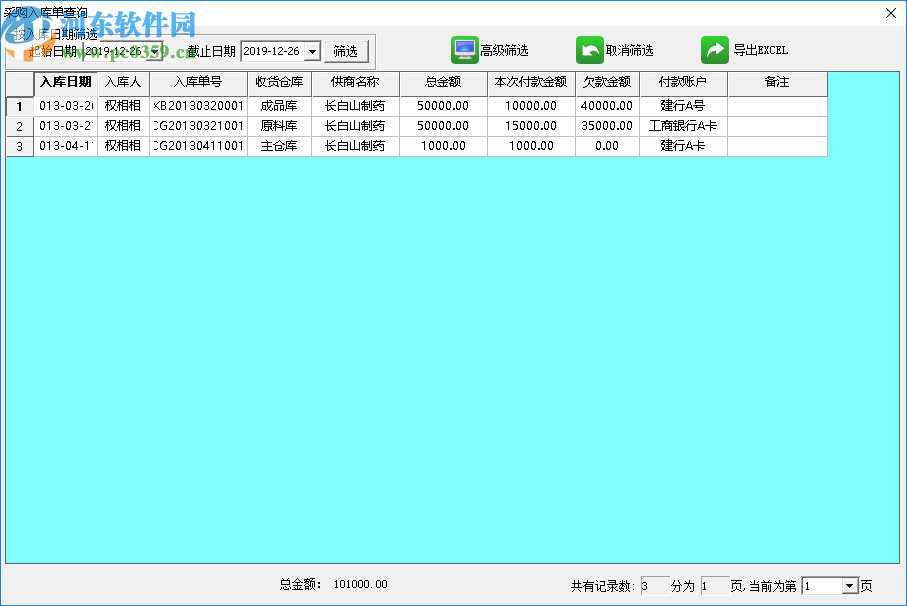Open advanced filter via 高级筛选 label

pyautogui.click(x=504, y=51)
